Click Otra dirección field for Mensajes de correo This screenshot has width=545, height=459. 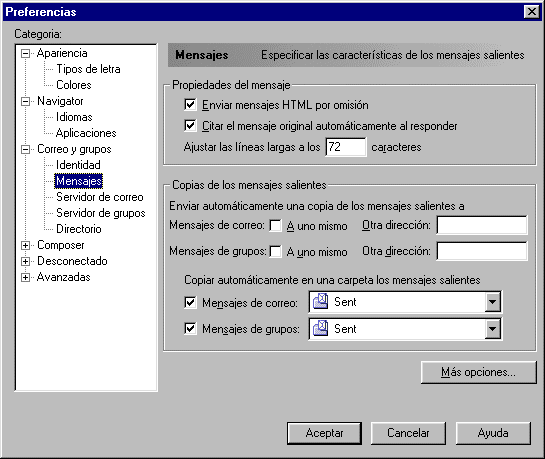click(482, 225)
